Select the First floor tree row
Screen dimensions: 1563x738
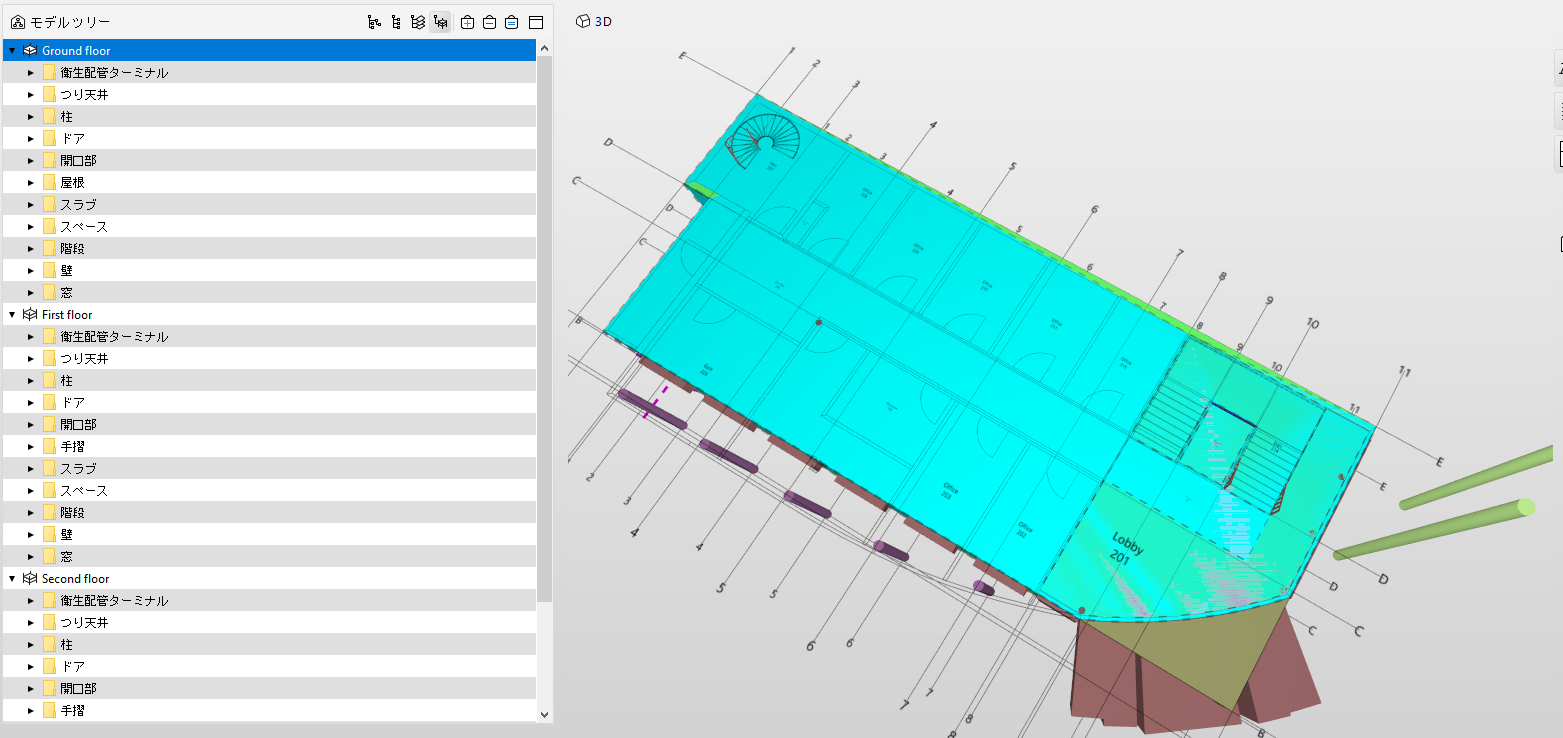[270, 314]
